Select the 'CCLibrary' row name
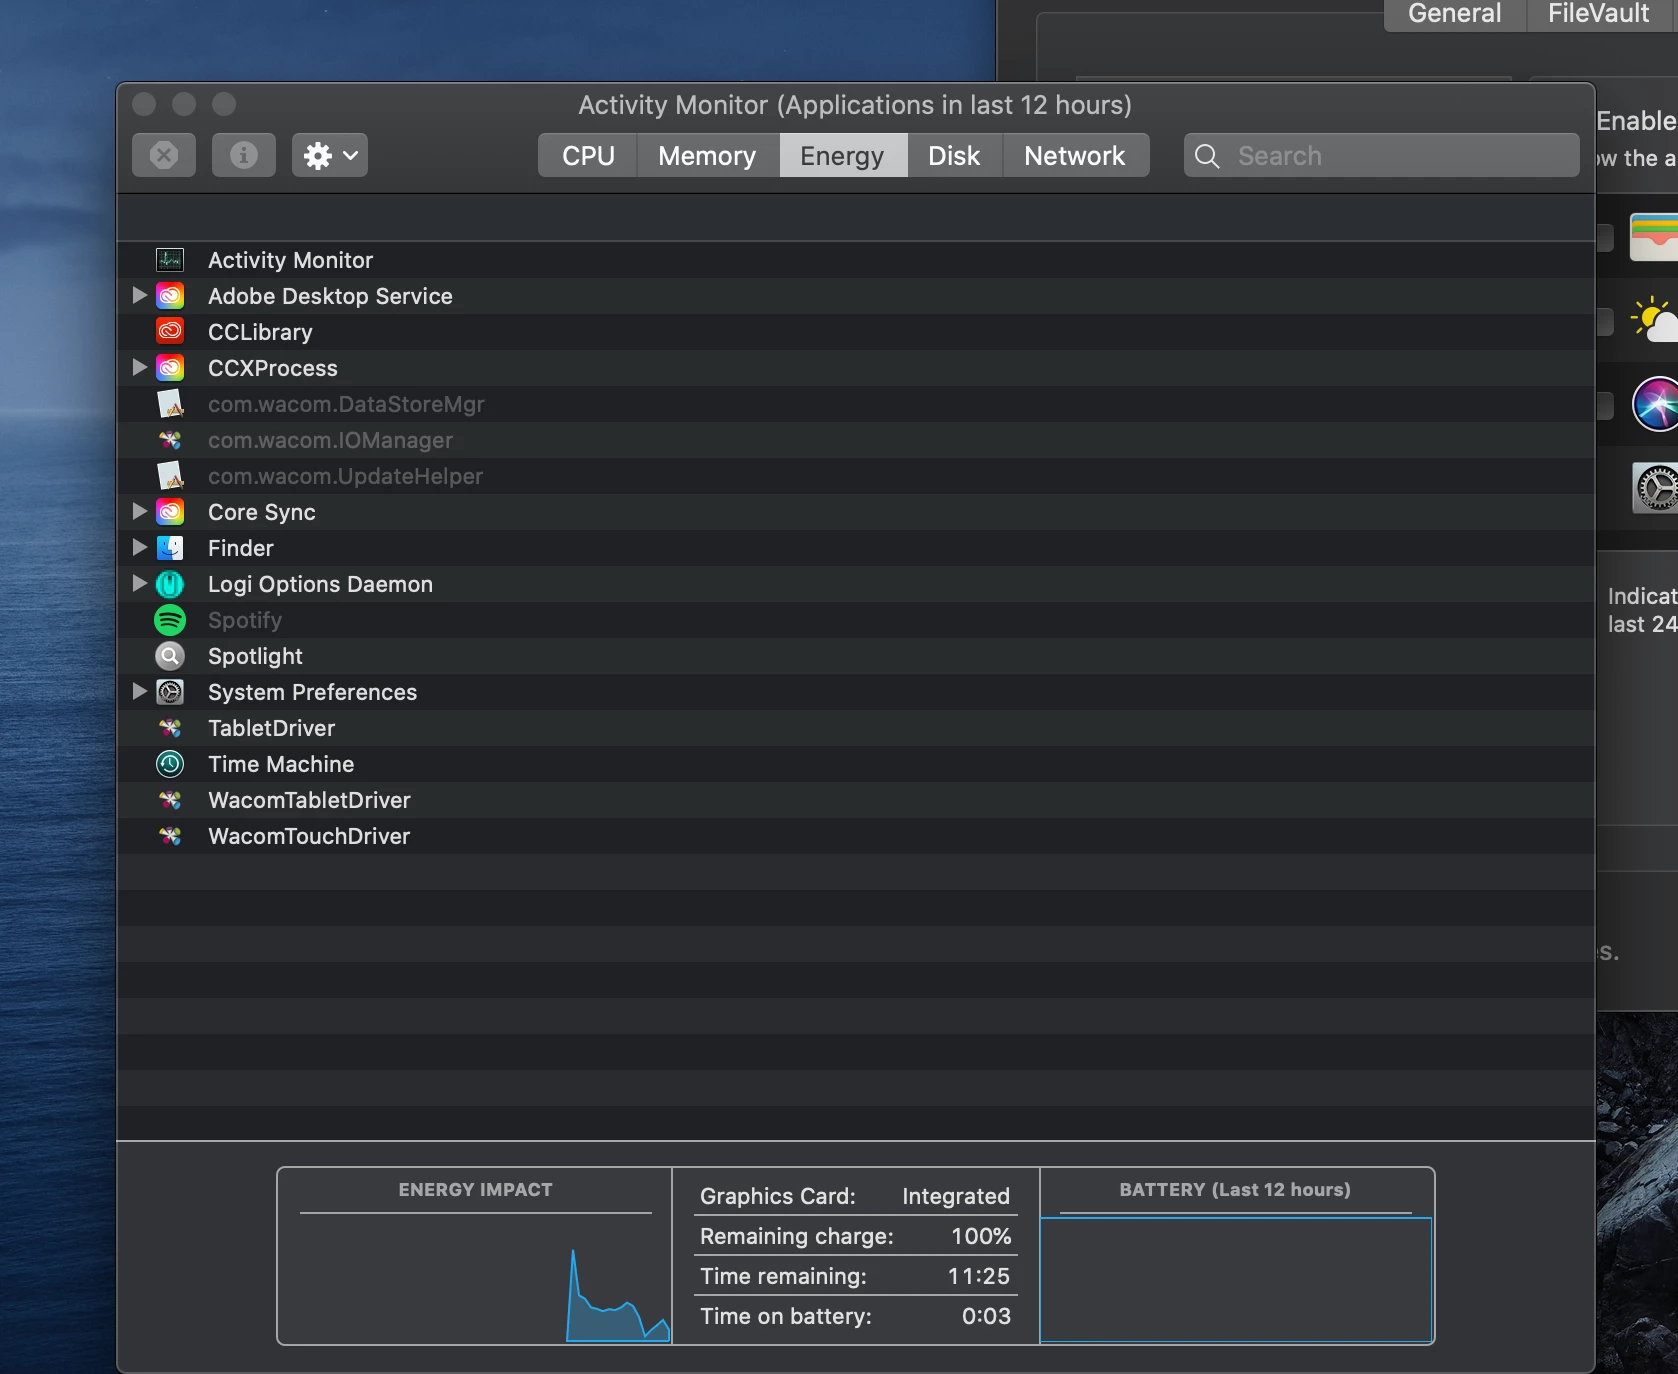Image resolution: width=1678 pixels, height=1374 pixels. pos(260,332)
